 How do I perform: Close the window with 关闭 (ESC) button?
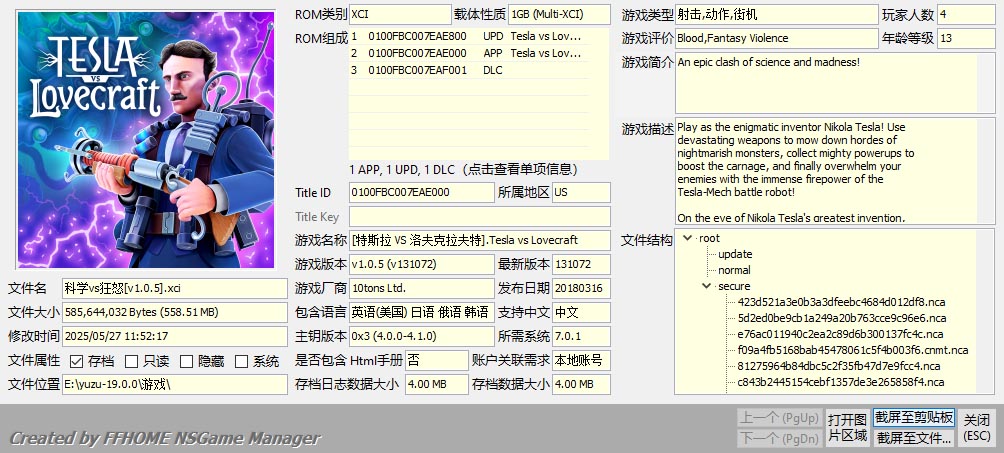tap(977, 427)
